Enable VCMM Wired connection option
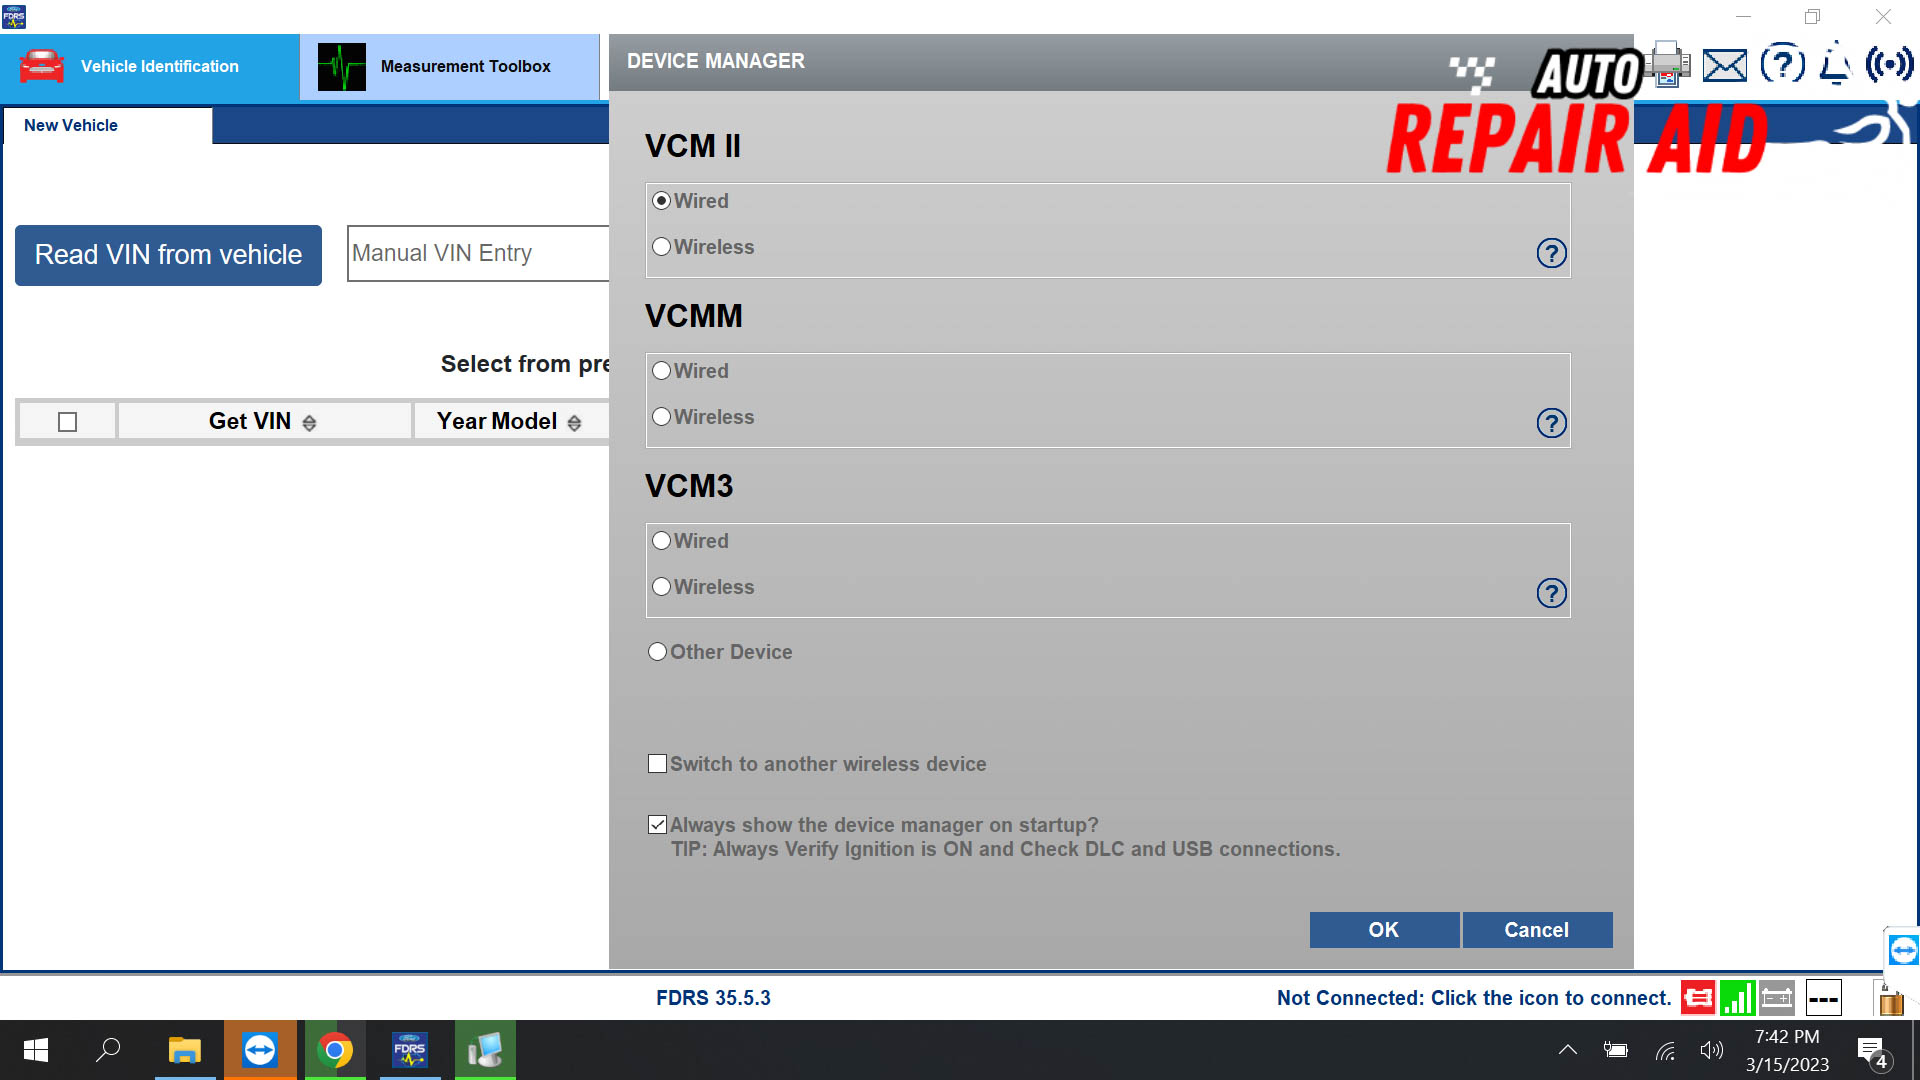The width and height of the screenshot is (1920, 1080). click(661, 371)
